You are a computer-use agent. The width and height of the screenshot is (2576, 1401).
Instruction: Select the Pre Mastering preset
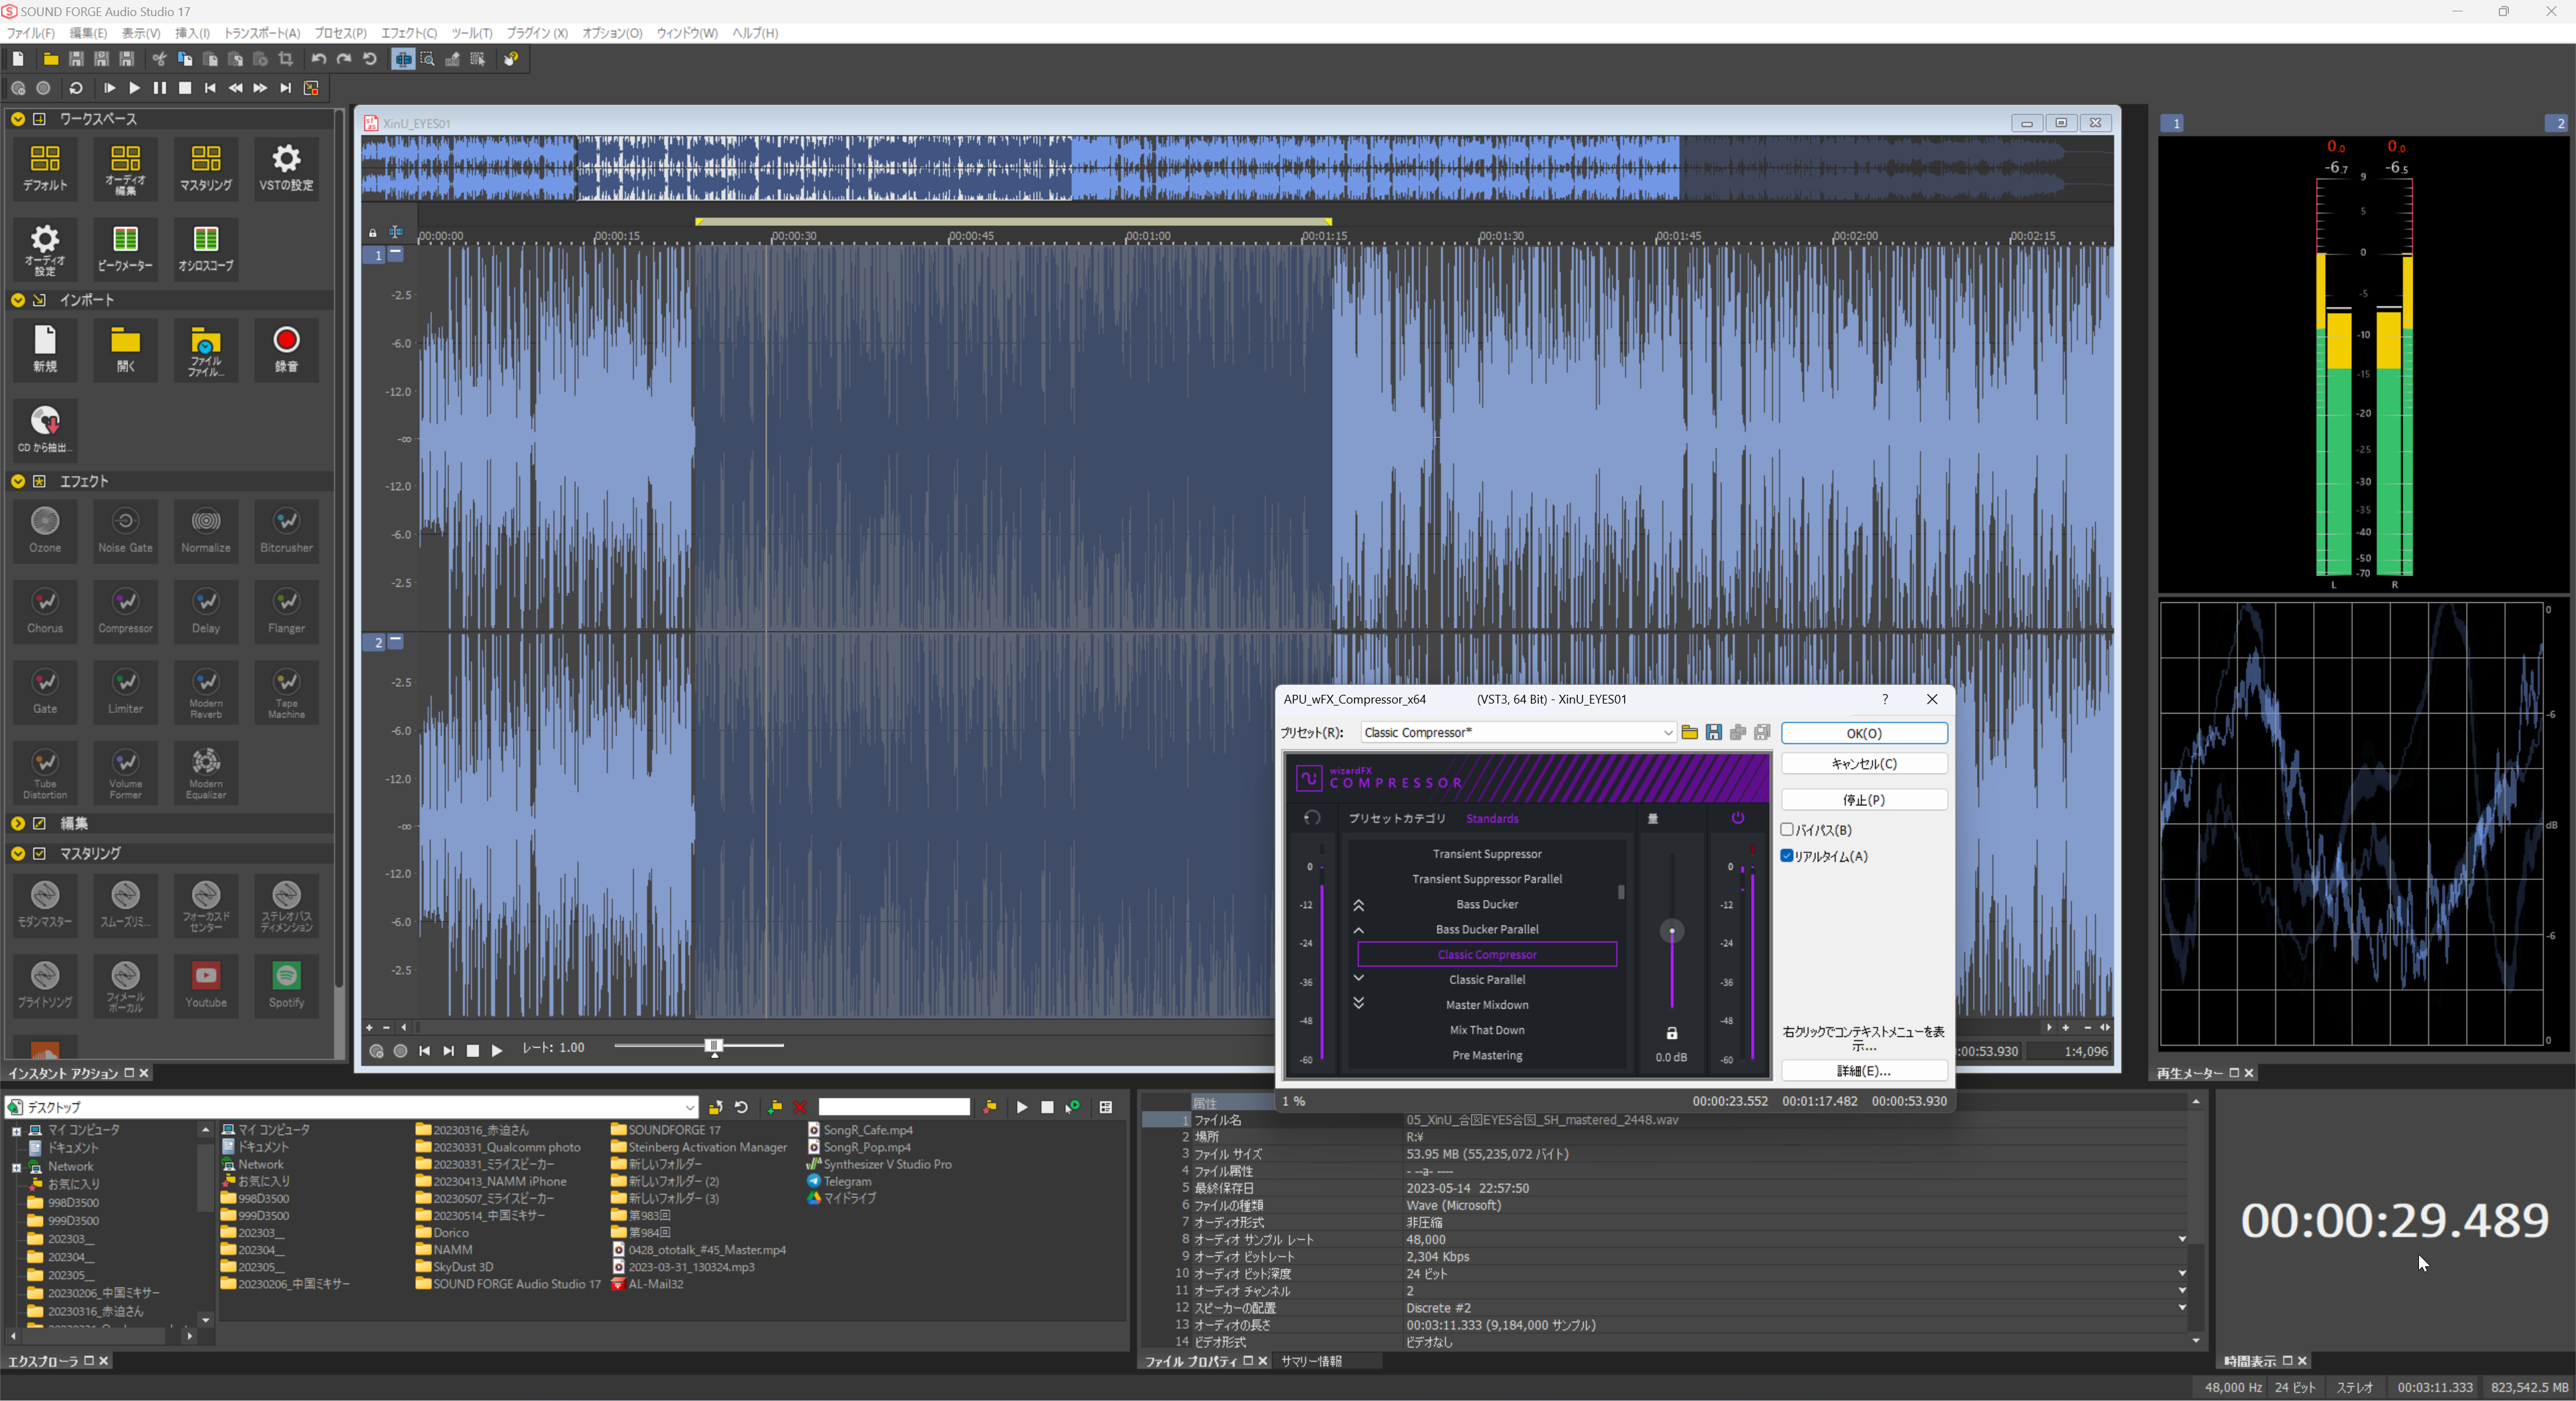[1487, 1055]
